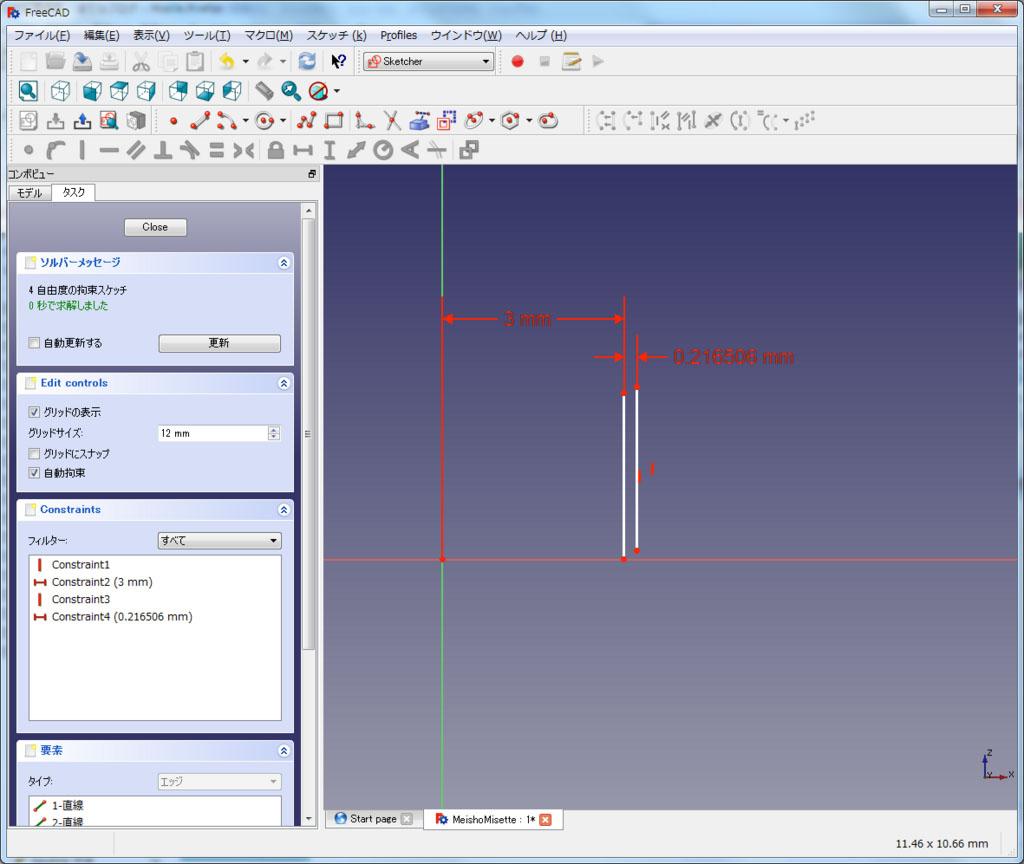
Task: Apply the equality constraint icon
Action: pyautogui.click(x=217, y=151)
